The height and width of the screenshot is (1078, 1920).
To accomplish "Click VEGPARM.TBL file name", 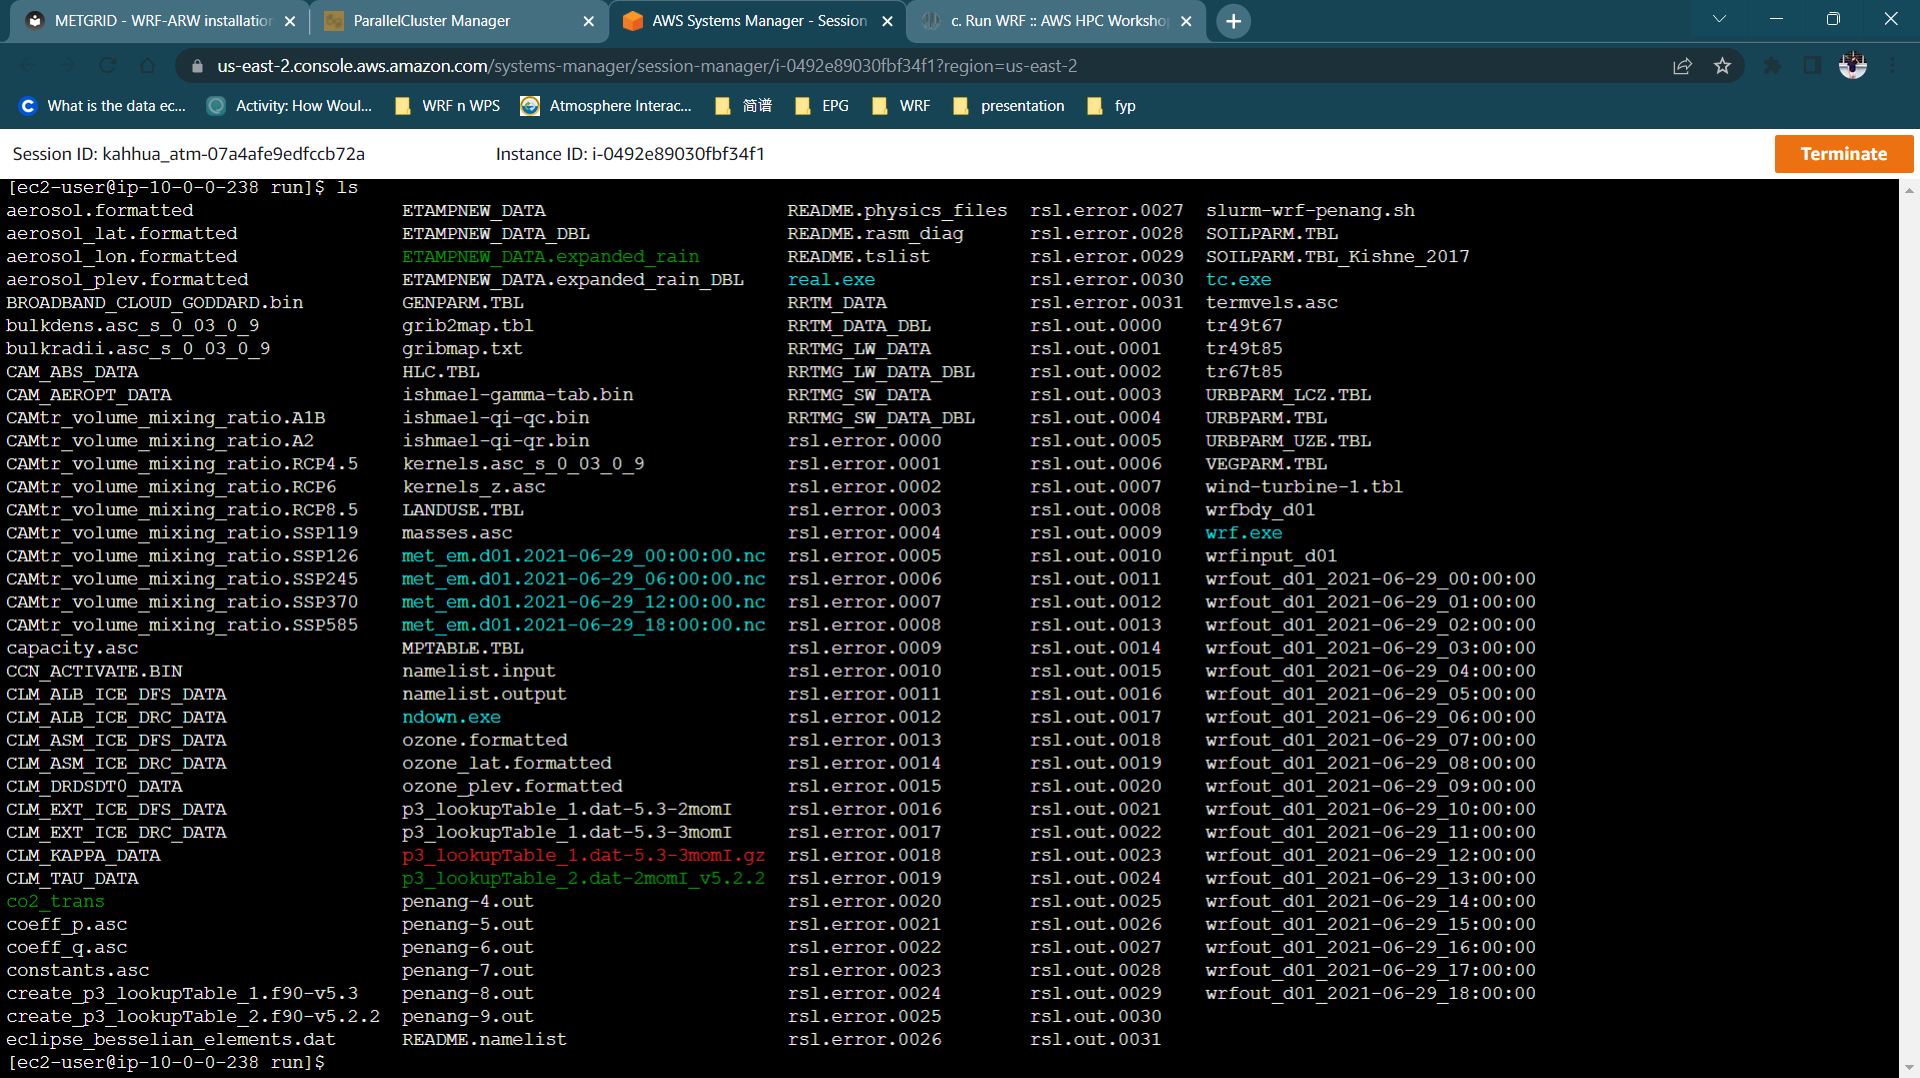I will coord(1266,464).
